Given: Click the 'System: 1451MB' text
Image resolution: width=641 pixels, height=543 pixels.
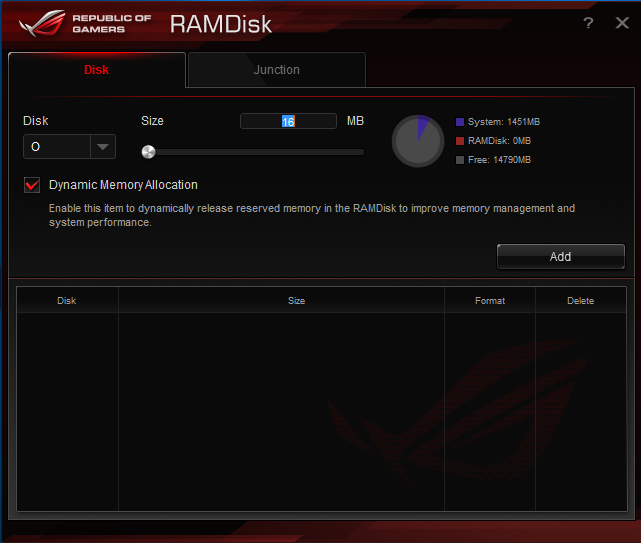Looking at the screenshot, I should (x=504, y=122).
